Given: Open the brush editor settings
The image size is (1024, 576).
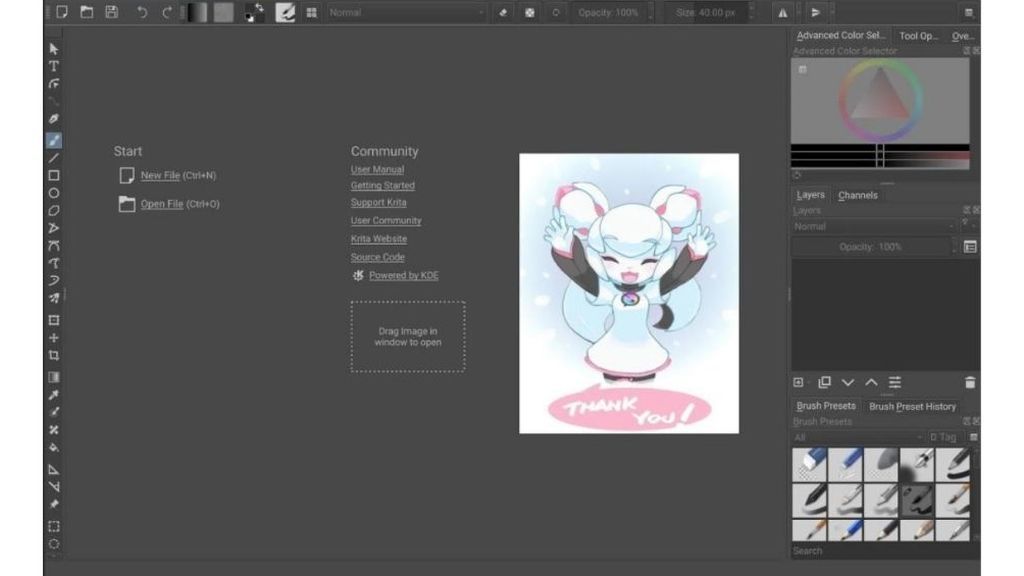Looking at the screenshot, I should [x=285, y=12].
